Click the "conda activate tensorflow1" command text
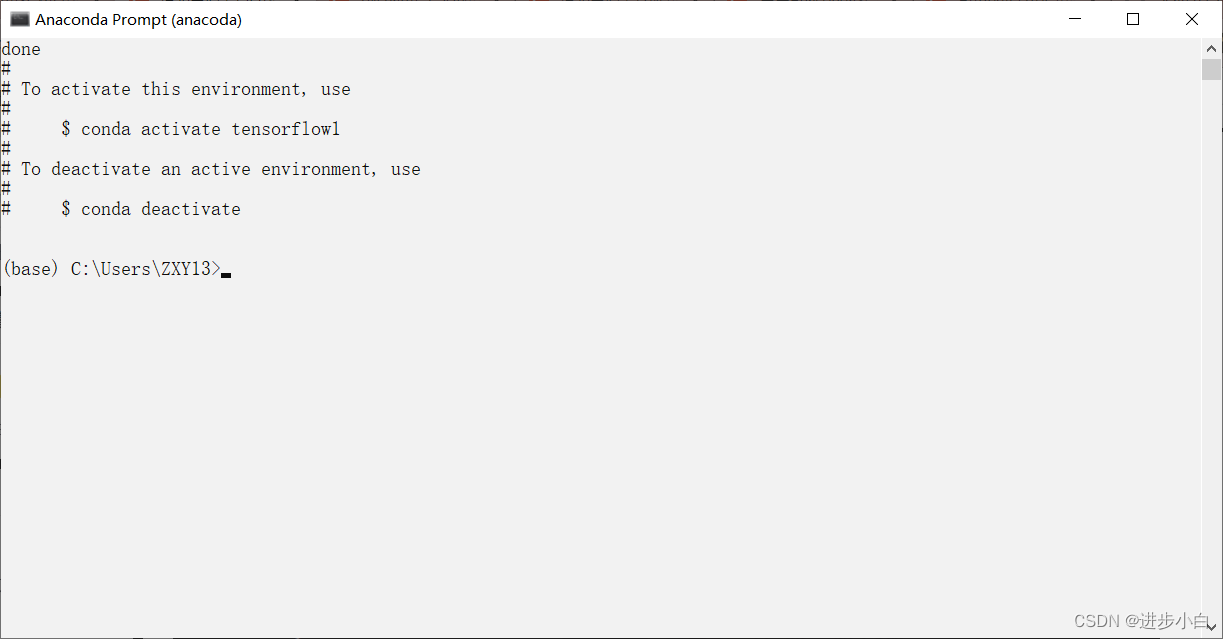The width and height of the screenshot is (1223, 639). (x=211, y=129)
